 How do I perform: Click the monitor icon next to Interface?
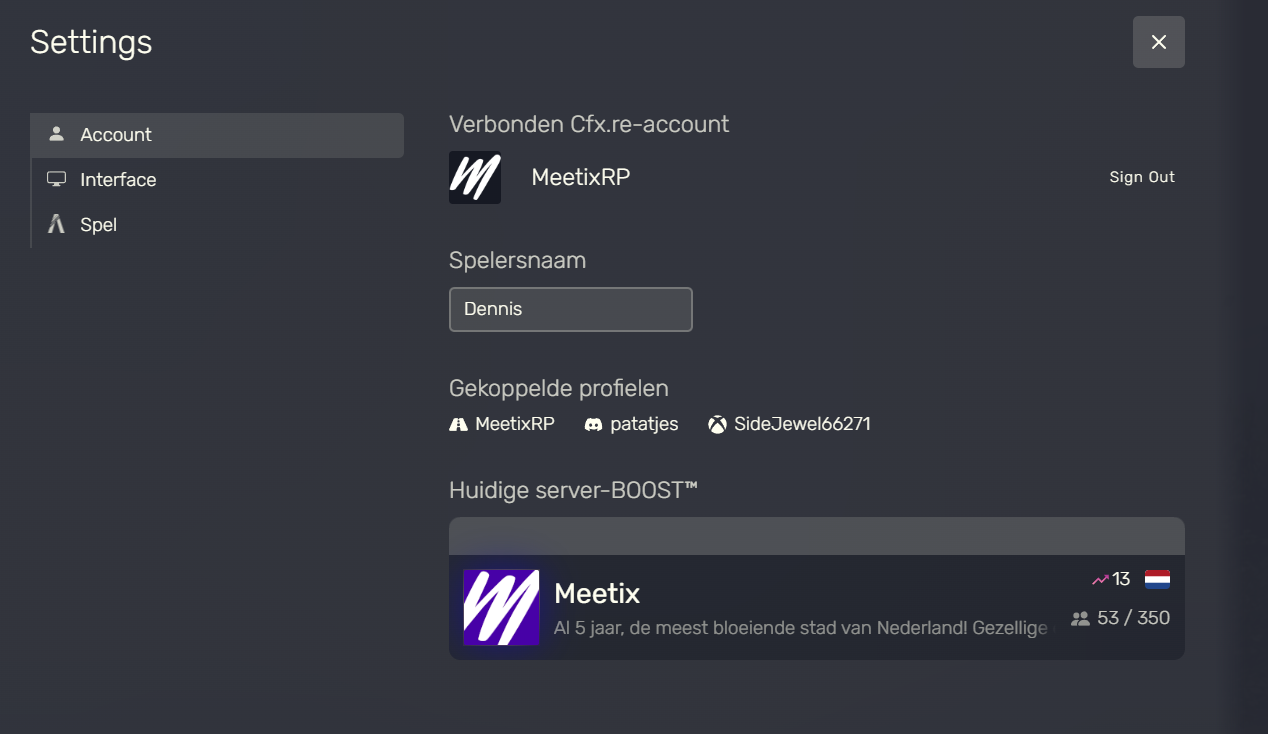(x=58, y=179)
